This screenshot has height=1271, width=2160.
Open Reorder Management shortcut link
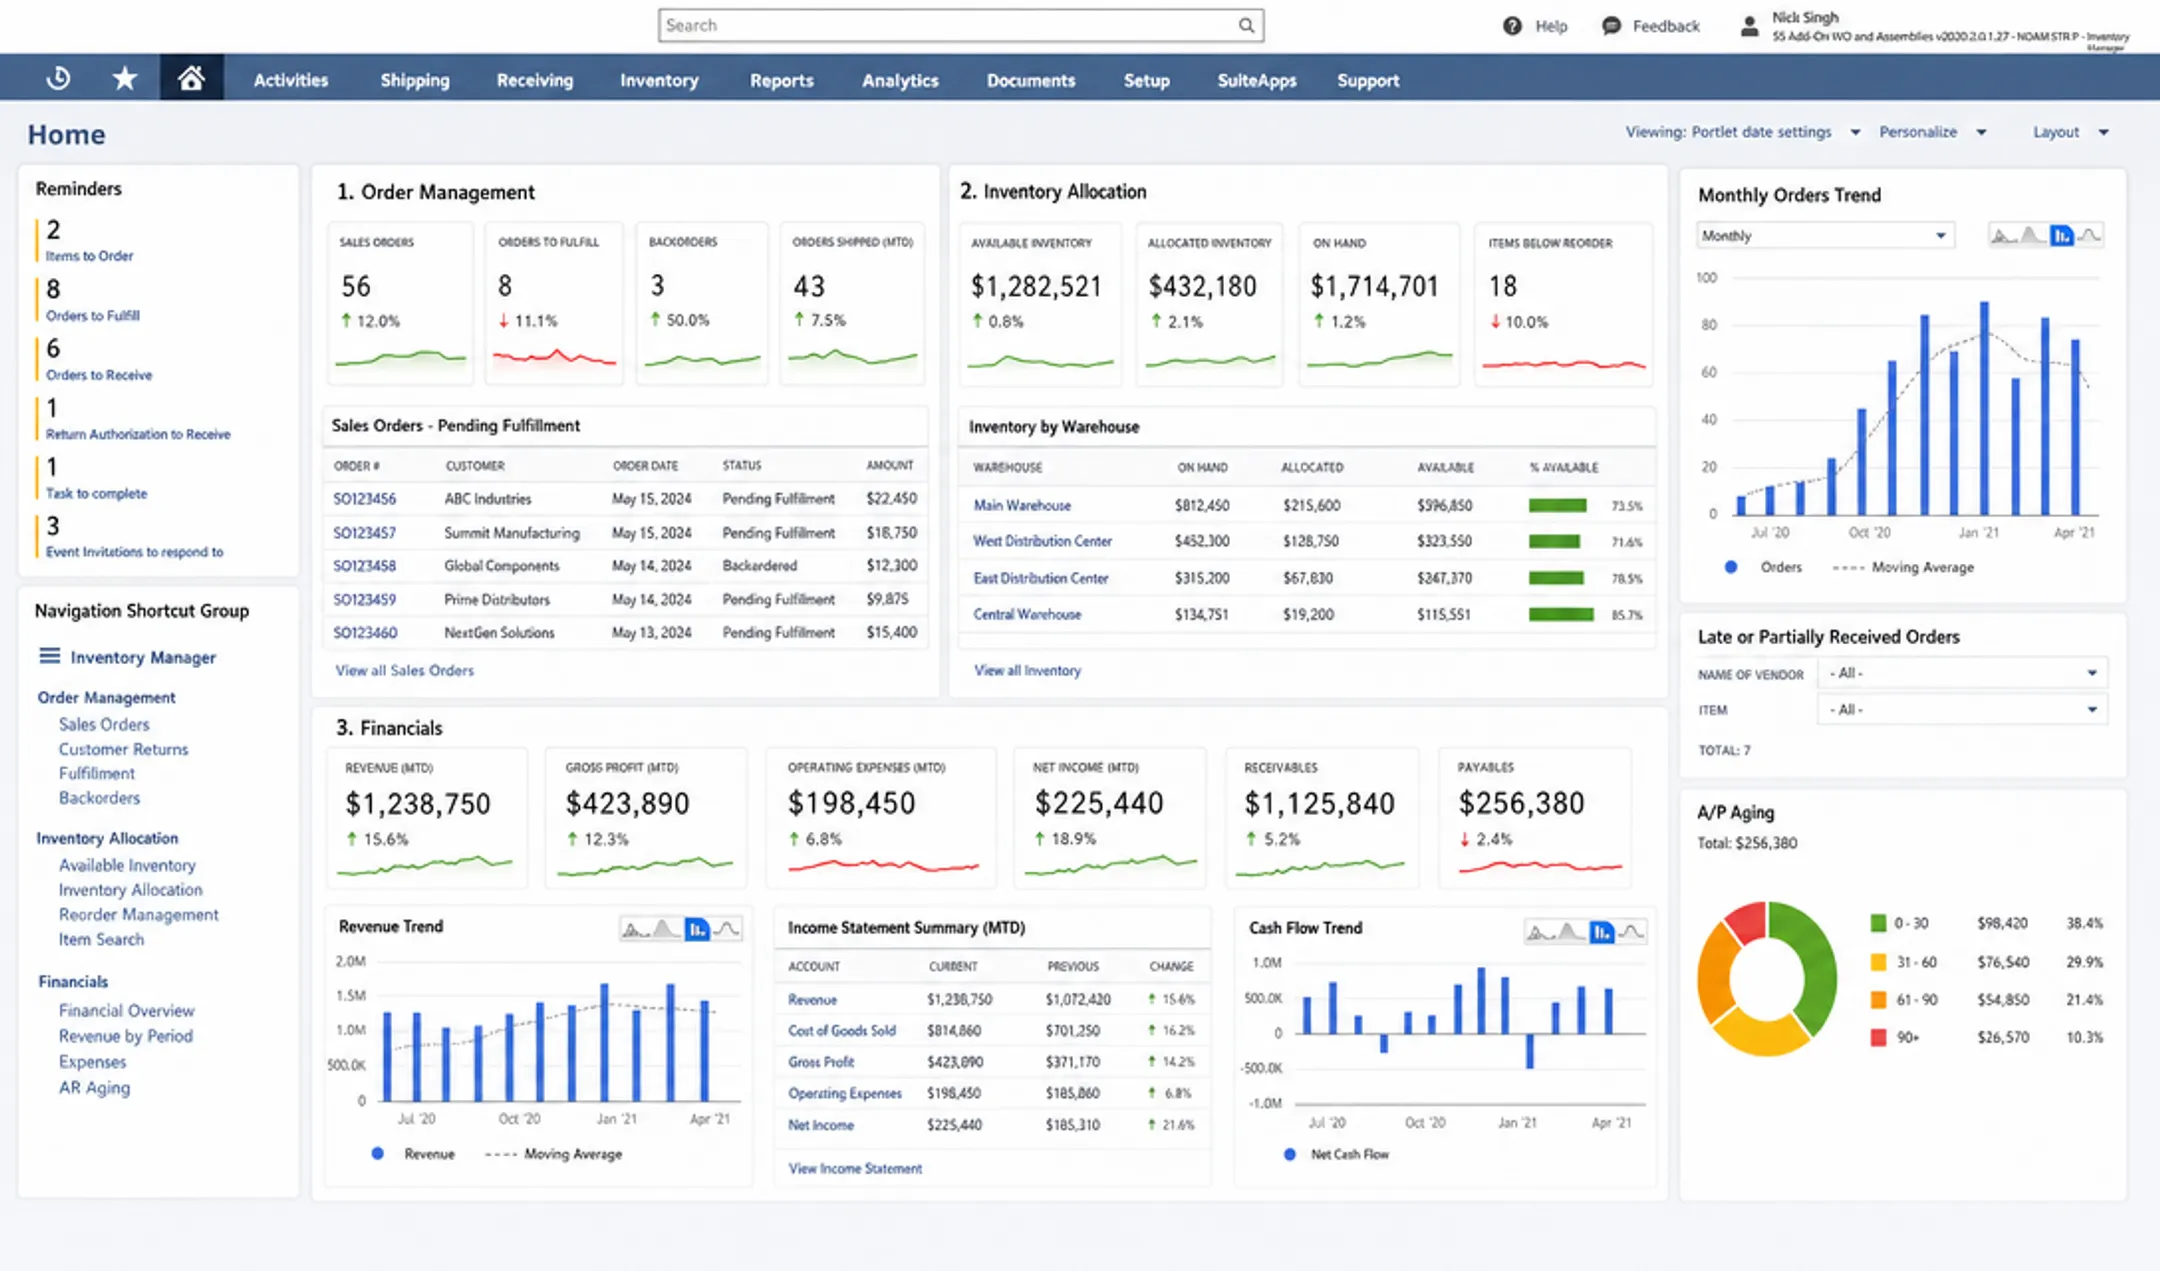(x=138, y=914)
